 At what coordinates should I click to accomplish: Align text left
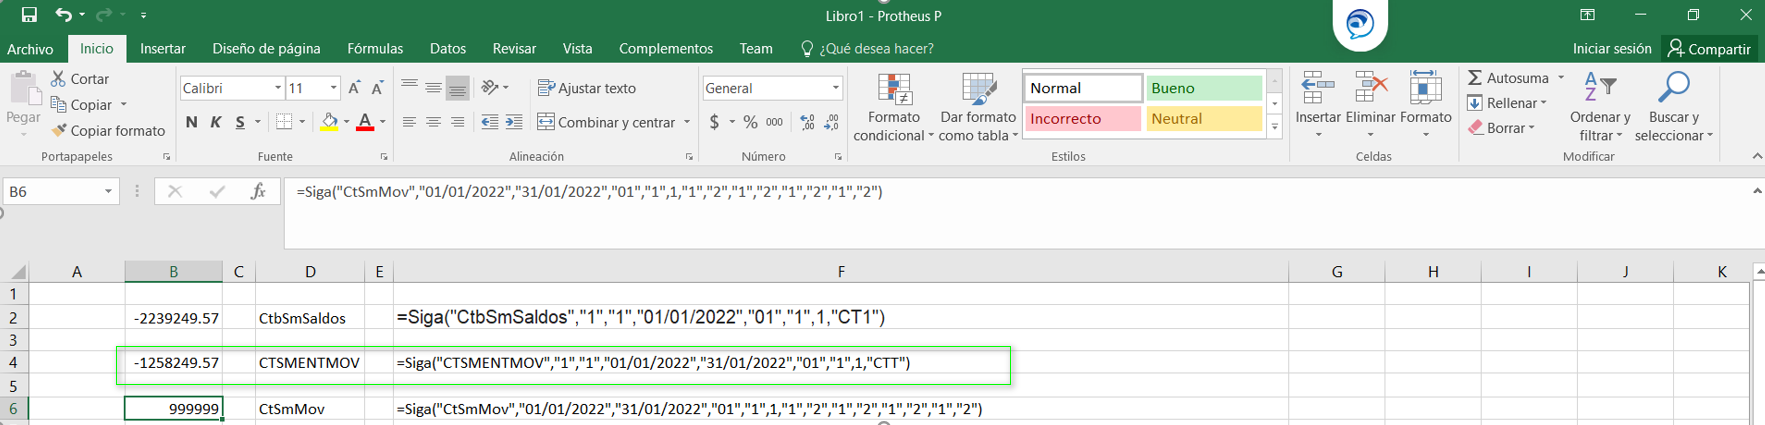tap(409, 122)
